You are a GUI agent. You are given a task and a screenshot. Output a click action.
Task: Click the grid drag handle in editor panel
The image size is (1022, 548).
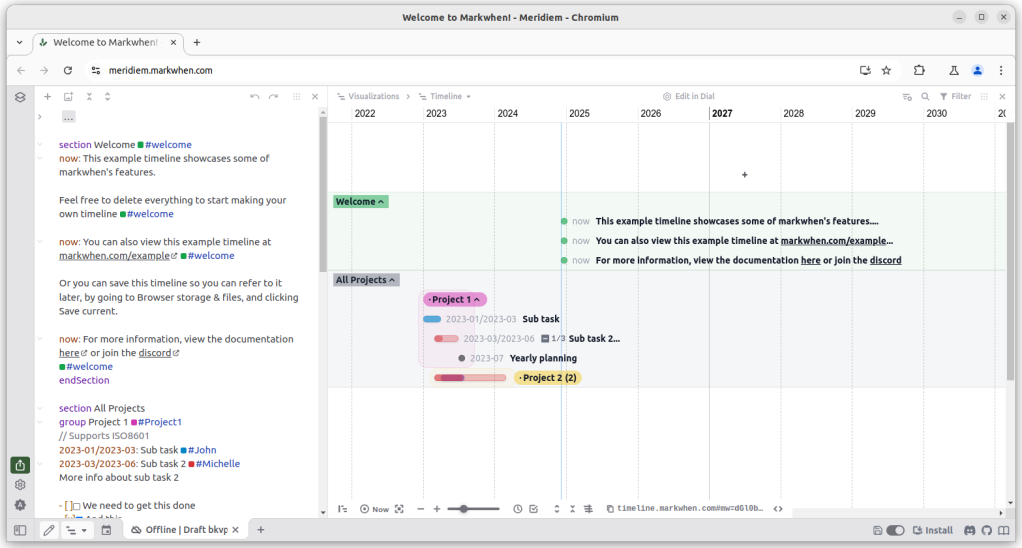[297, 96]
